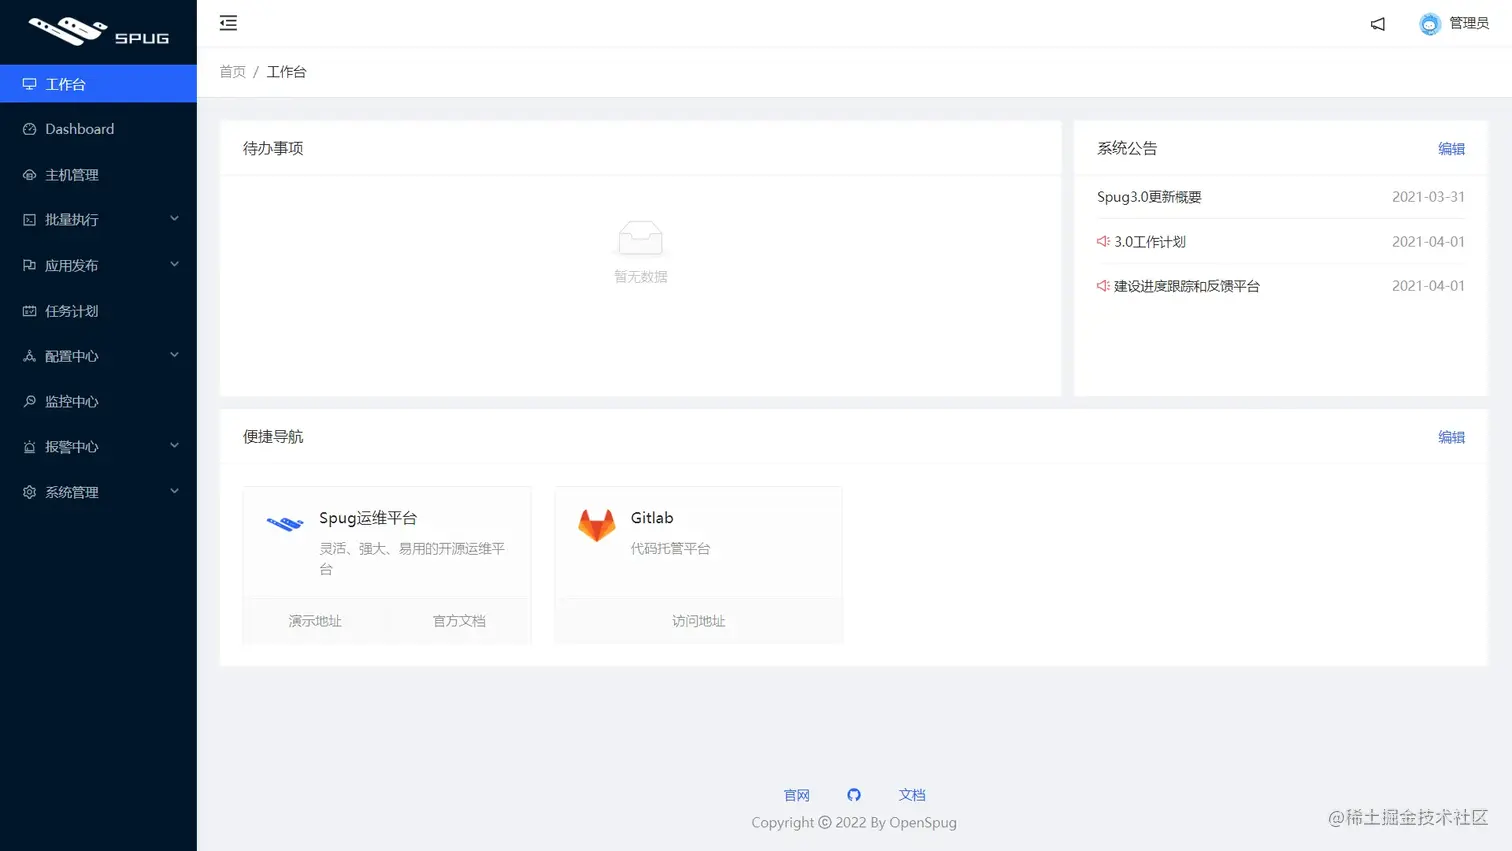
Task: Click the 代码托管平台 description text
Action: point(670,549)
